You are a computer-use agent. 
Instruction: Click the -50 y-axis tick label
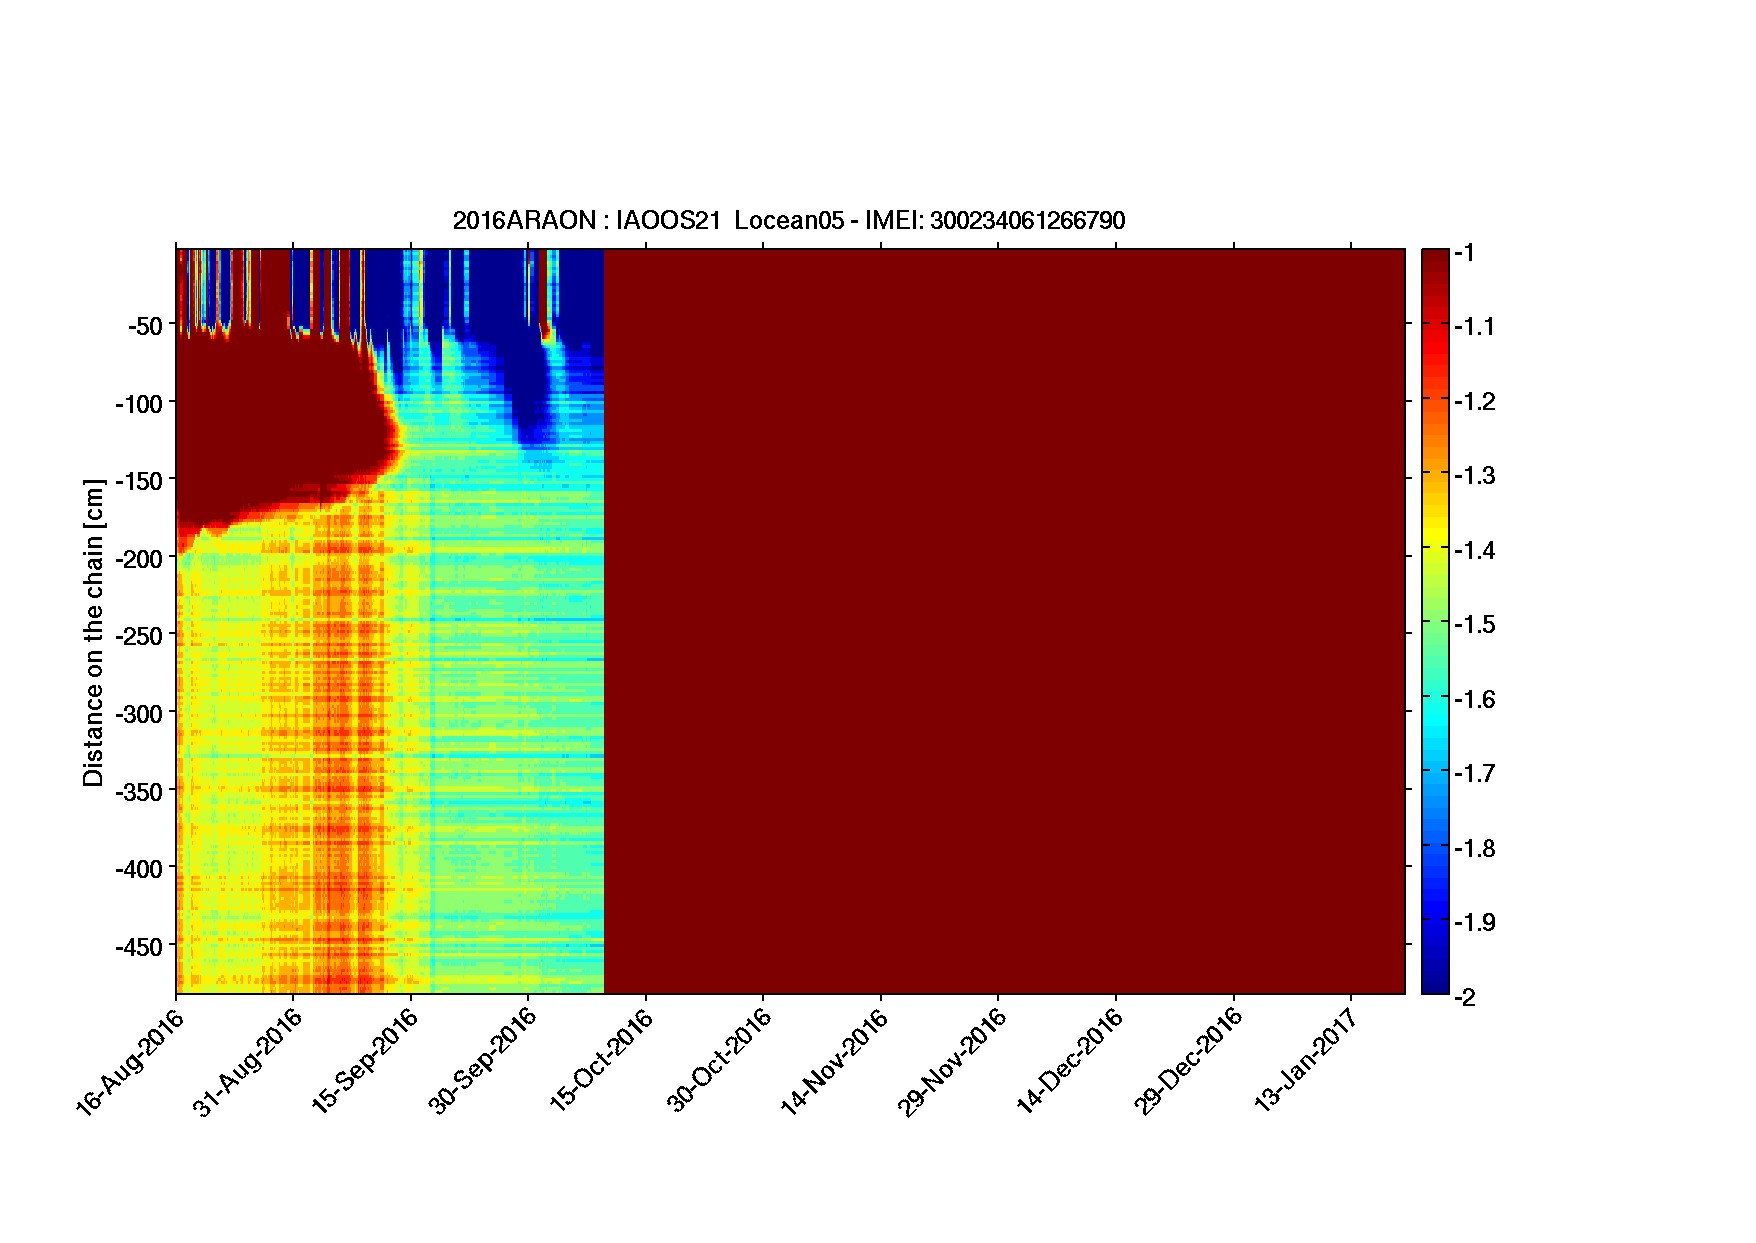tap(145, 326)
